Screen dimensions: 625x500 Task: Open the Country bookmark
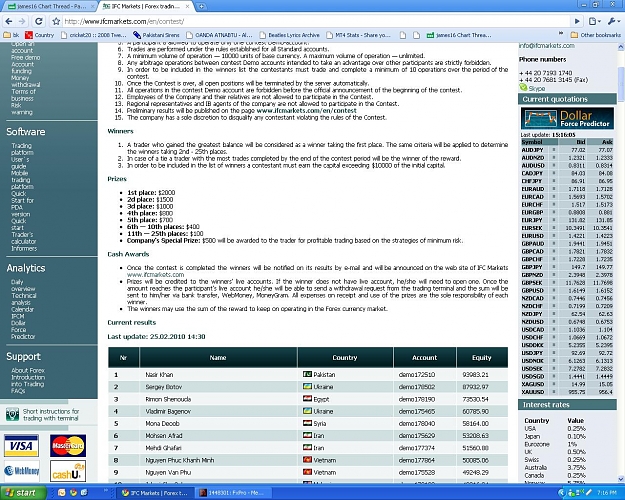39,35
